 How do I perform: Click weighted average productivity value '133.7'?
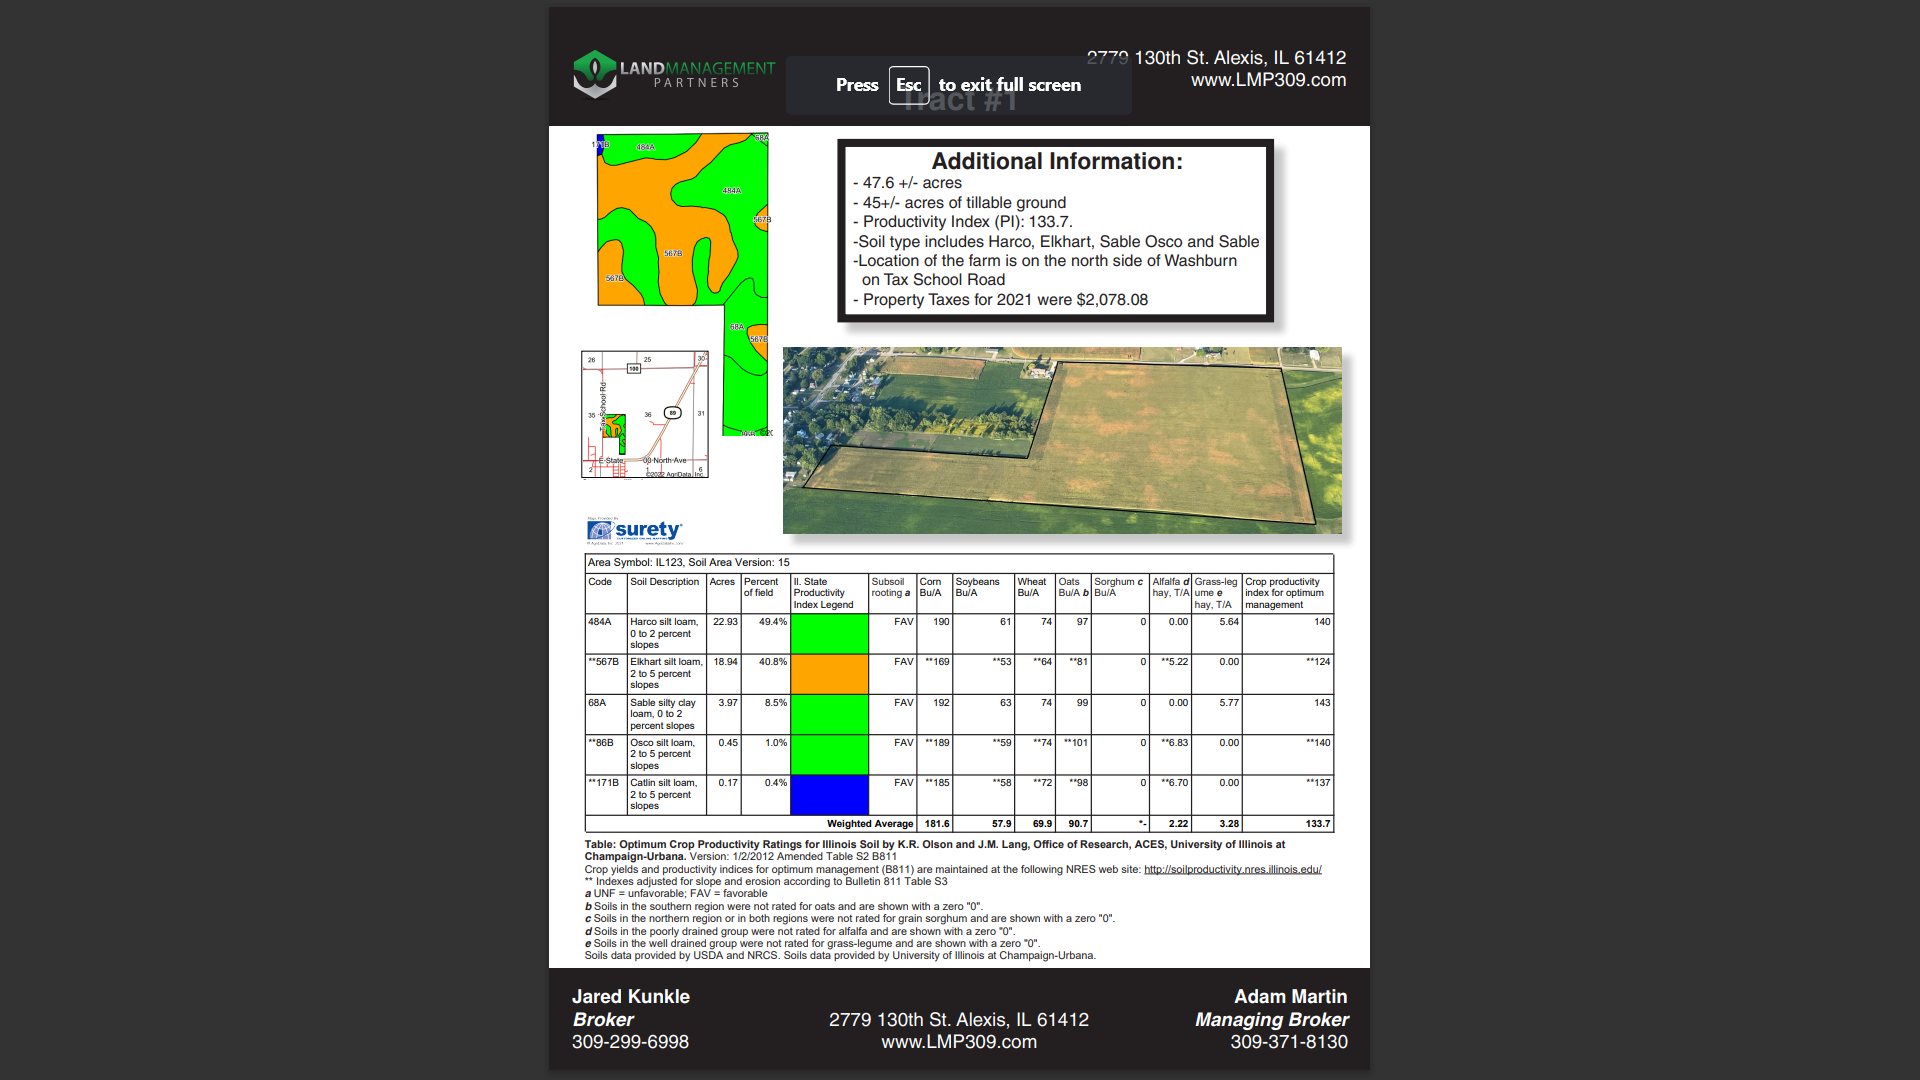pos(1318,824)
